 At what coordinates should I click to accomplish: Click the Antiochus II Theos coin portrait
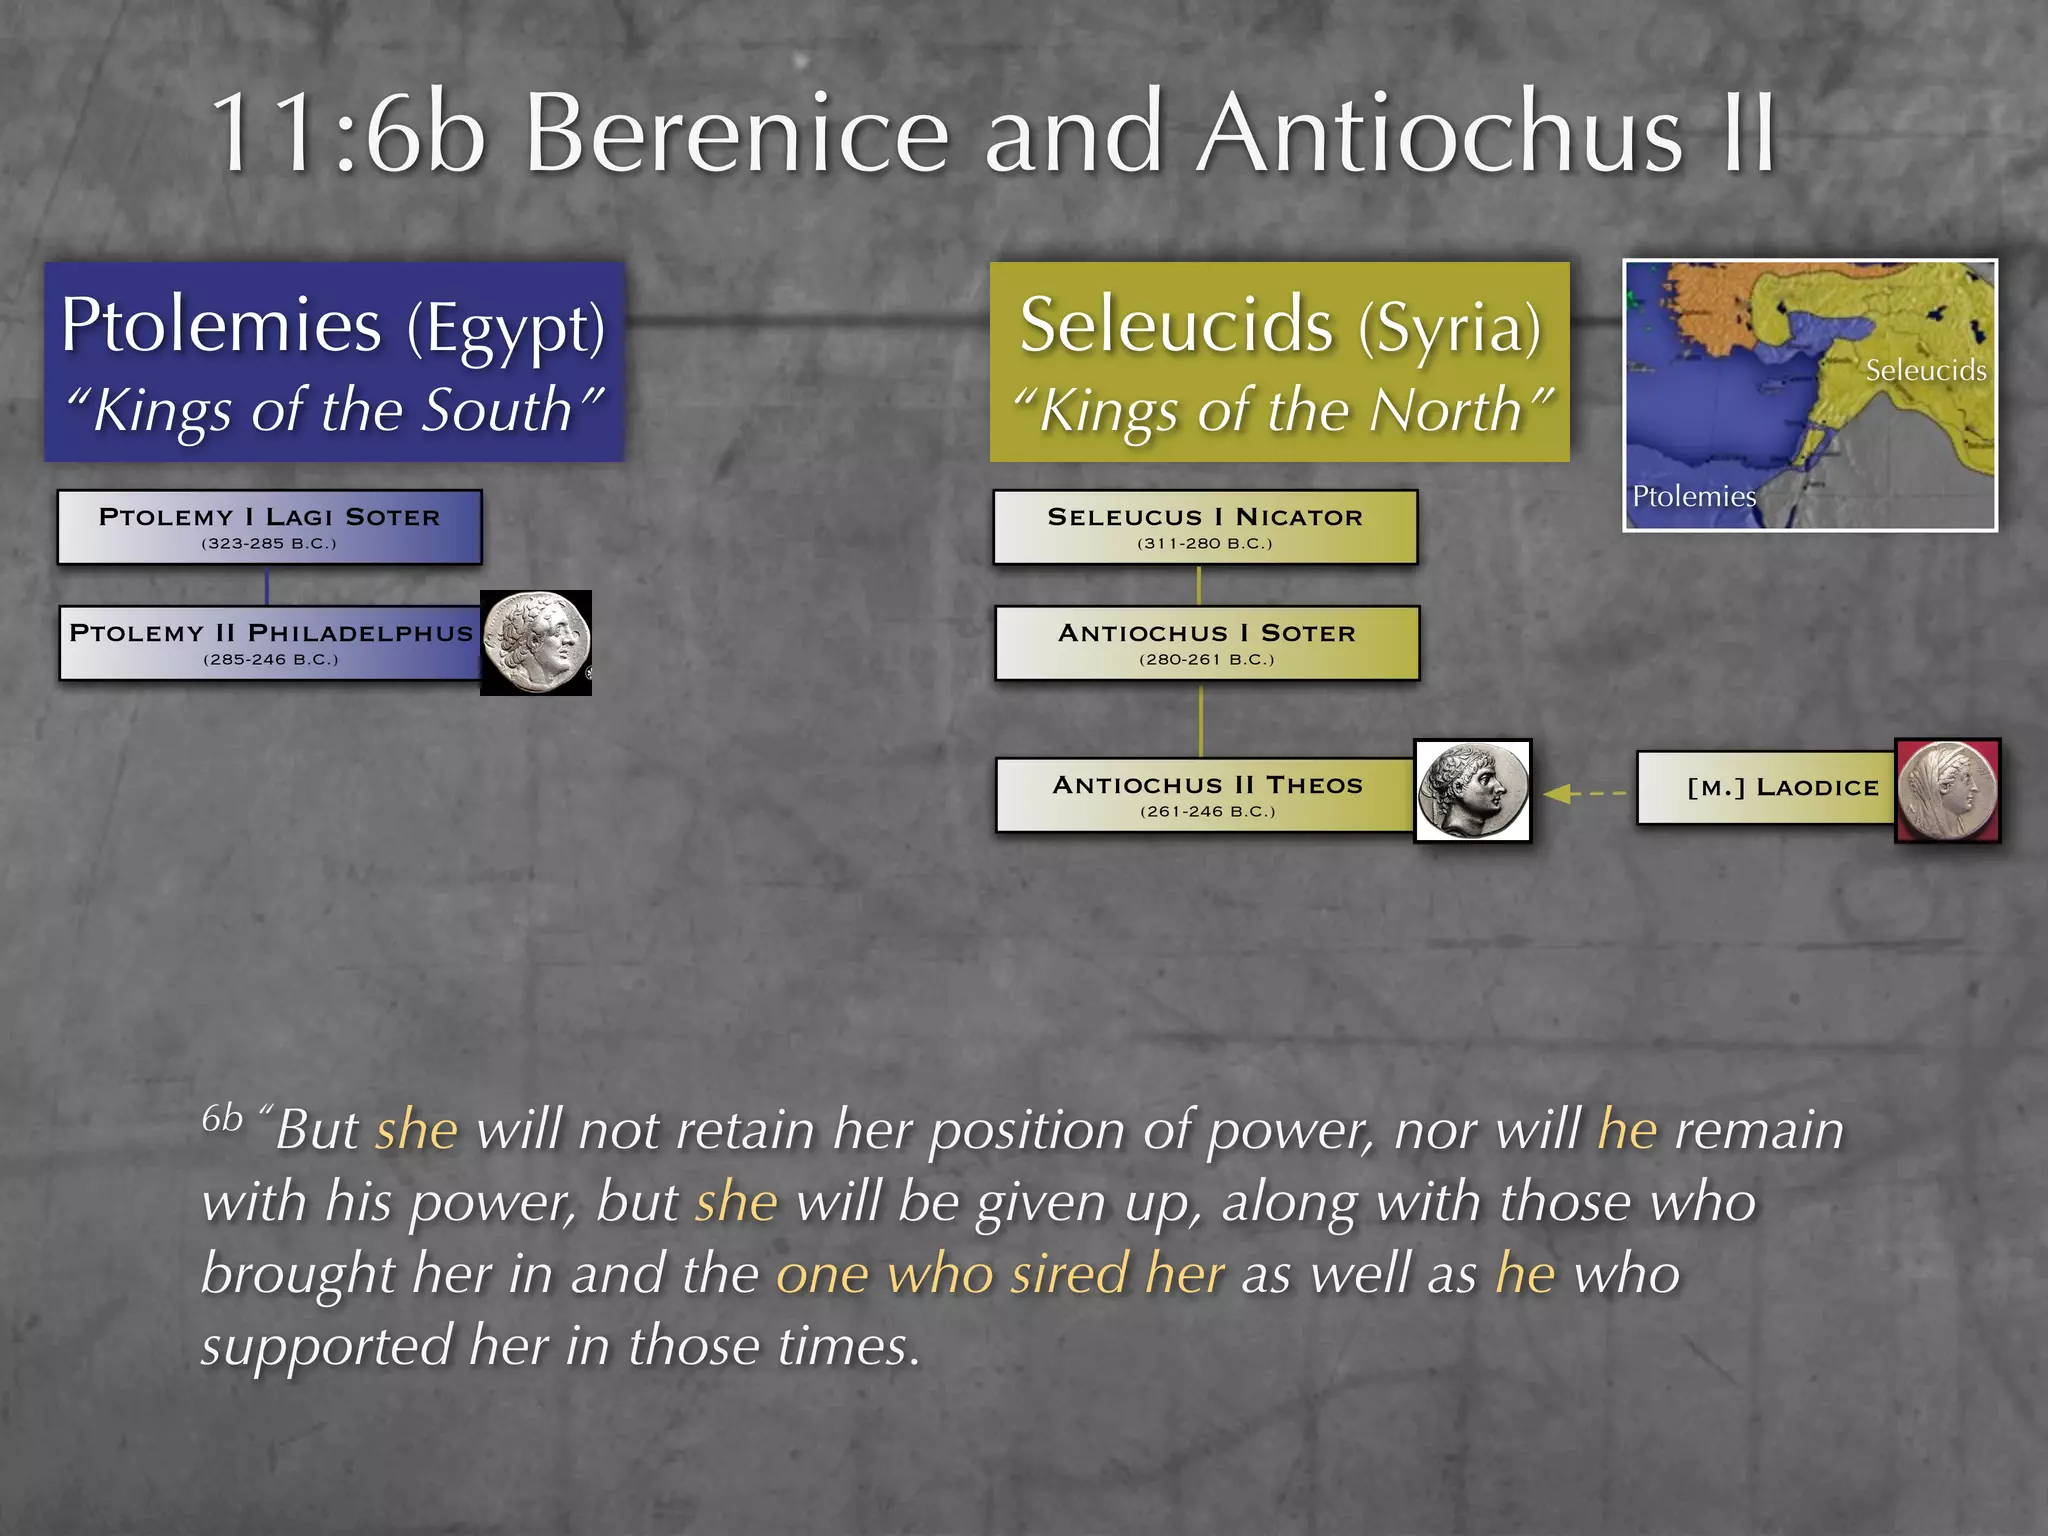[x=1472, y=791]
